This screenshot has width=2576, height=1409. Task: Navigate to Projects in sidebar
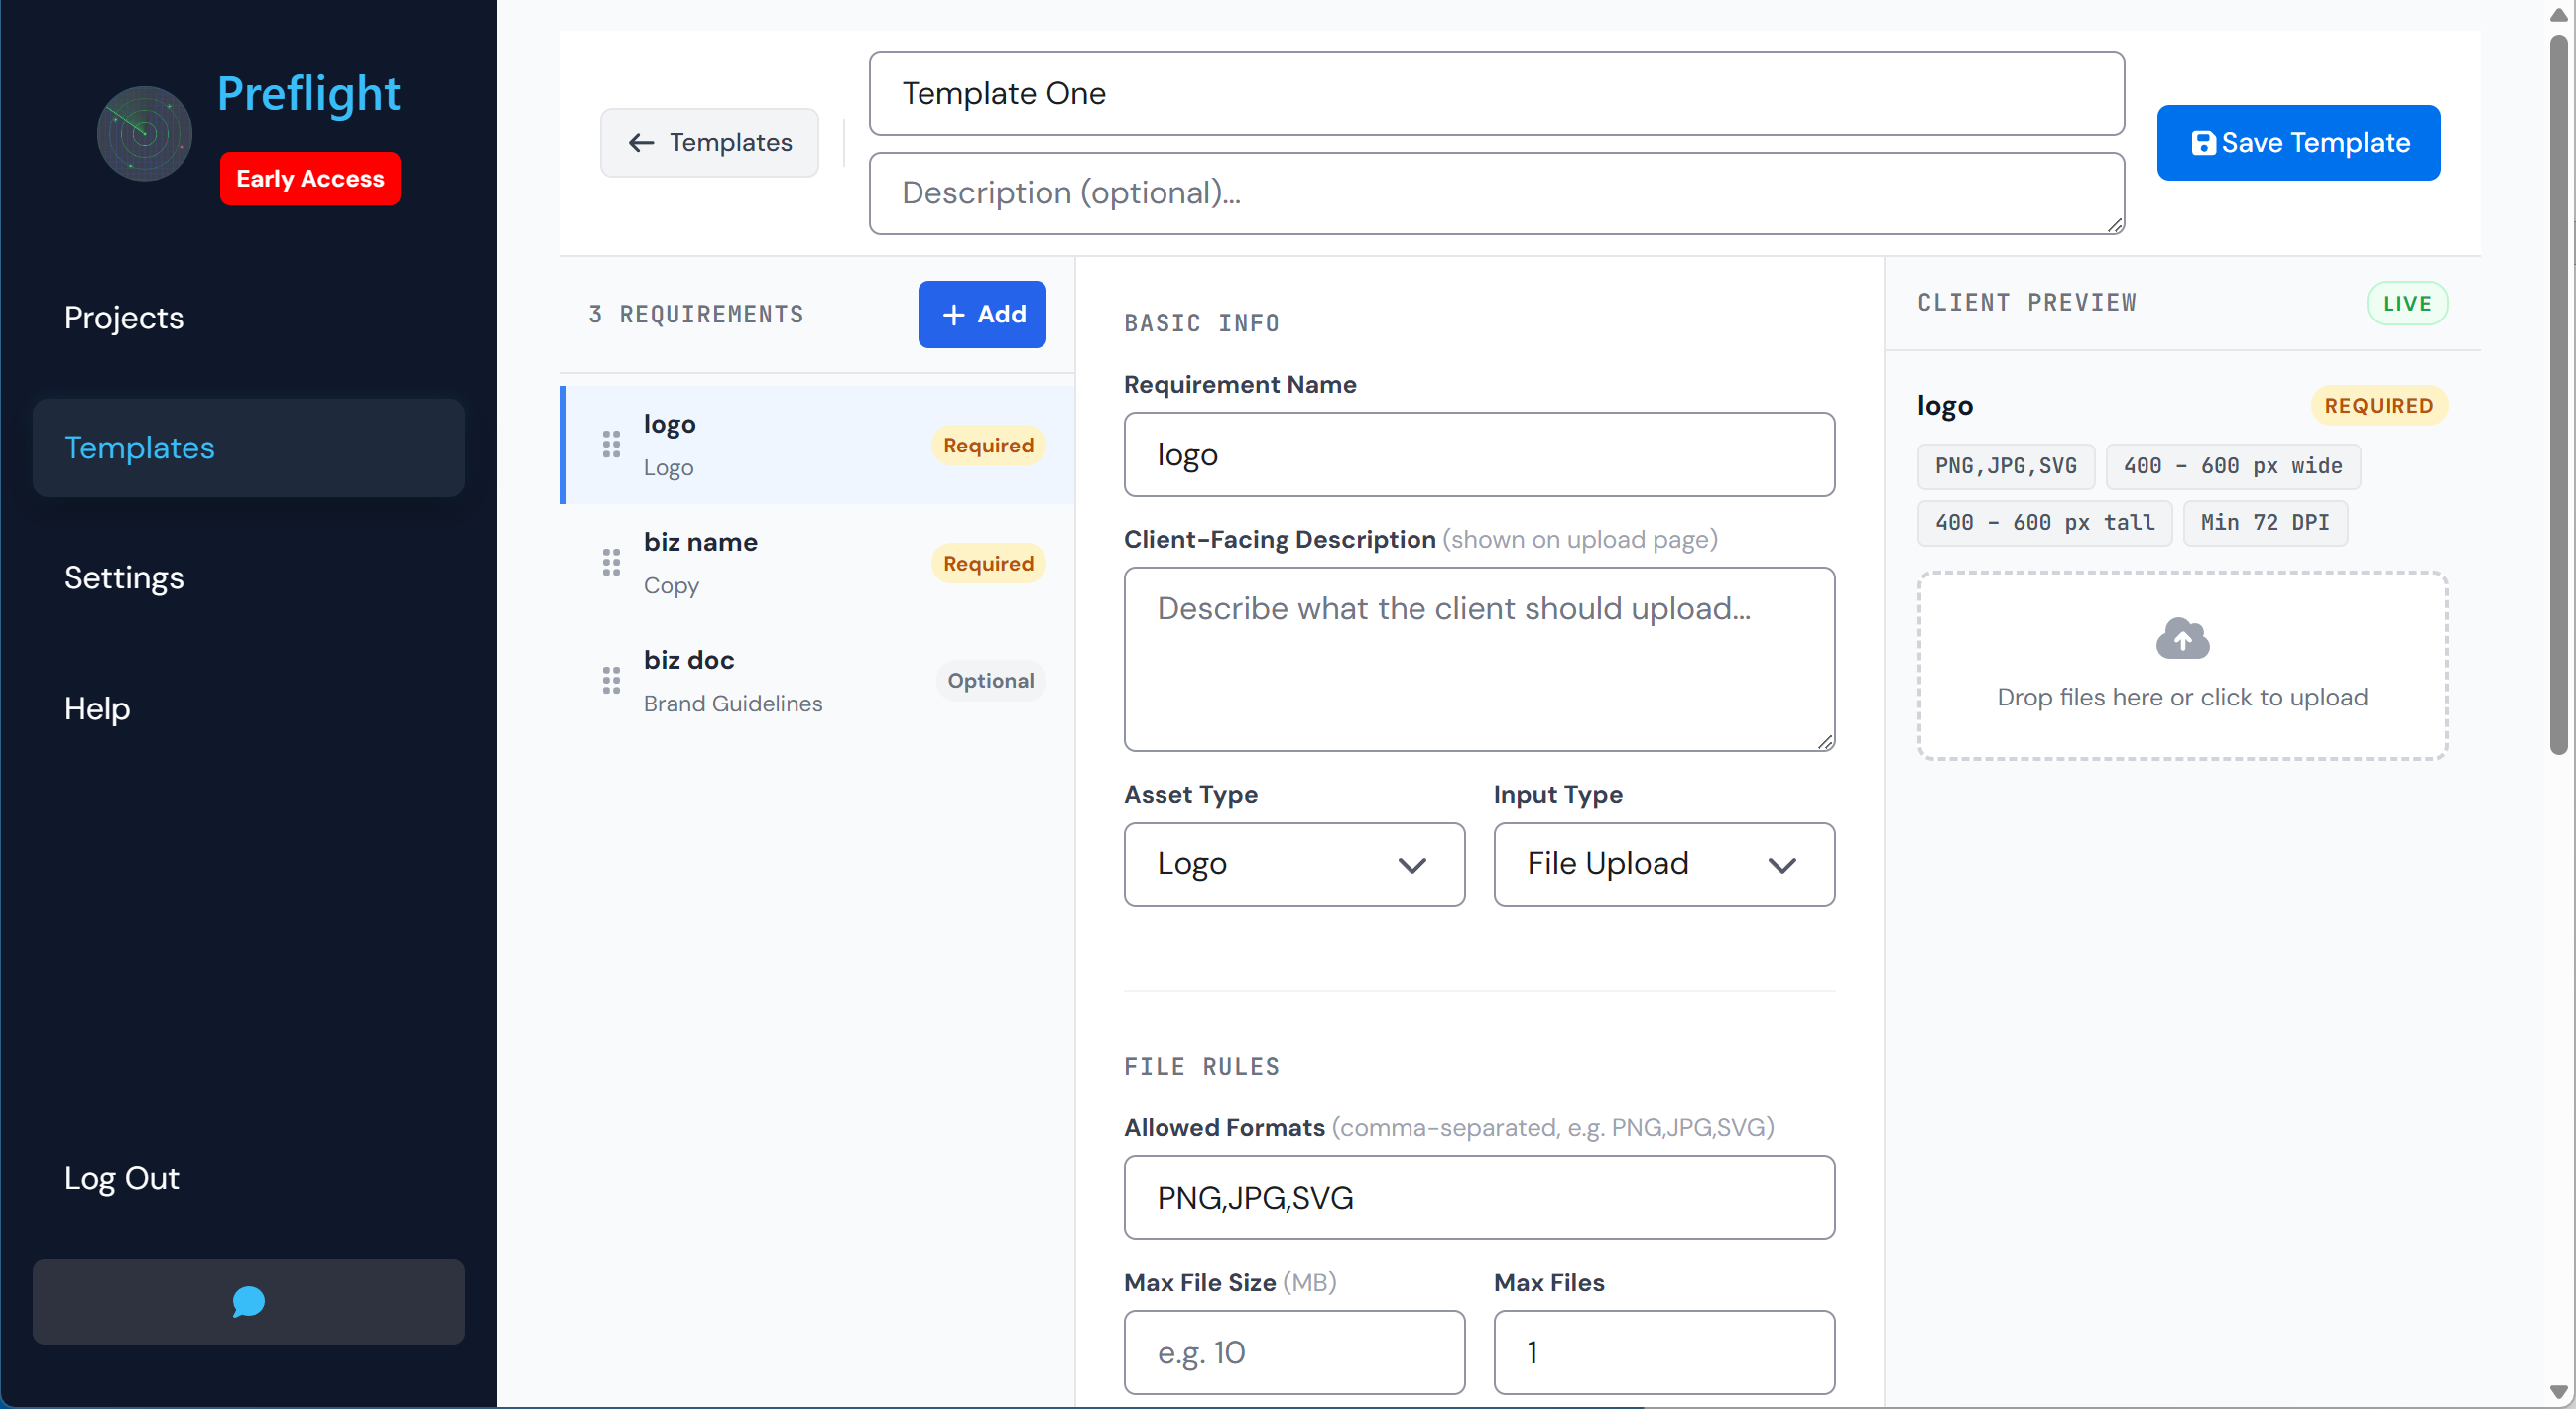point(124,318)
